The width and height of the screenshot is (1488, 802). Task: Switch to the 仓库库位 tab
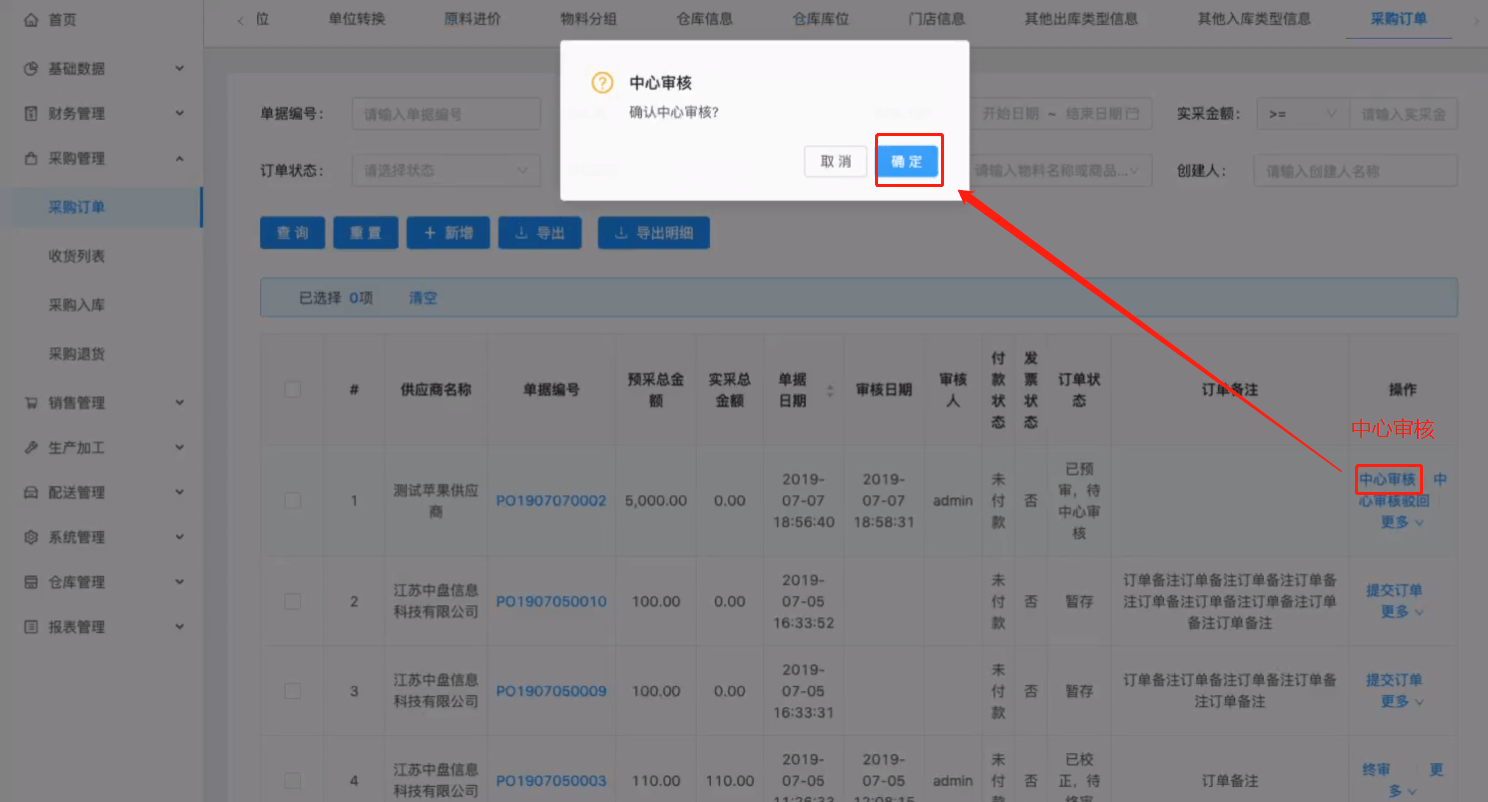pos(821,19)
